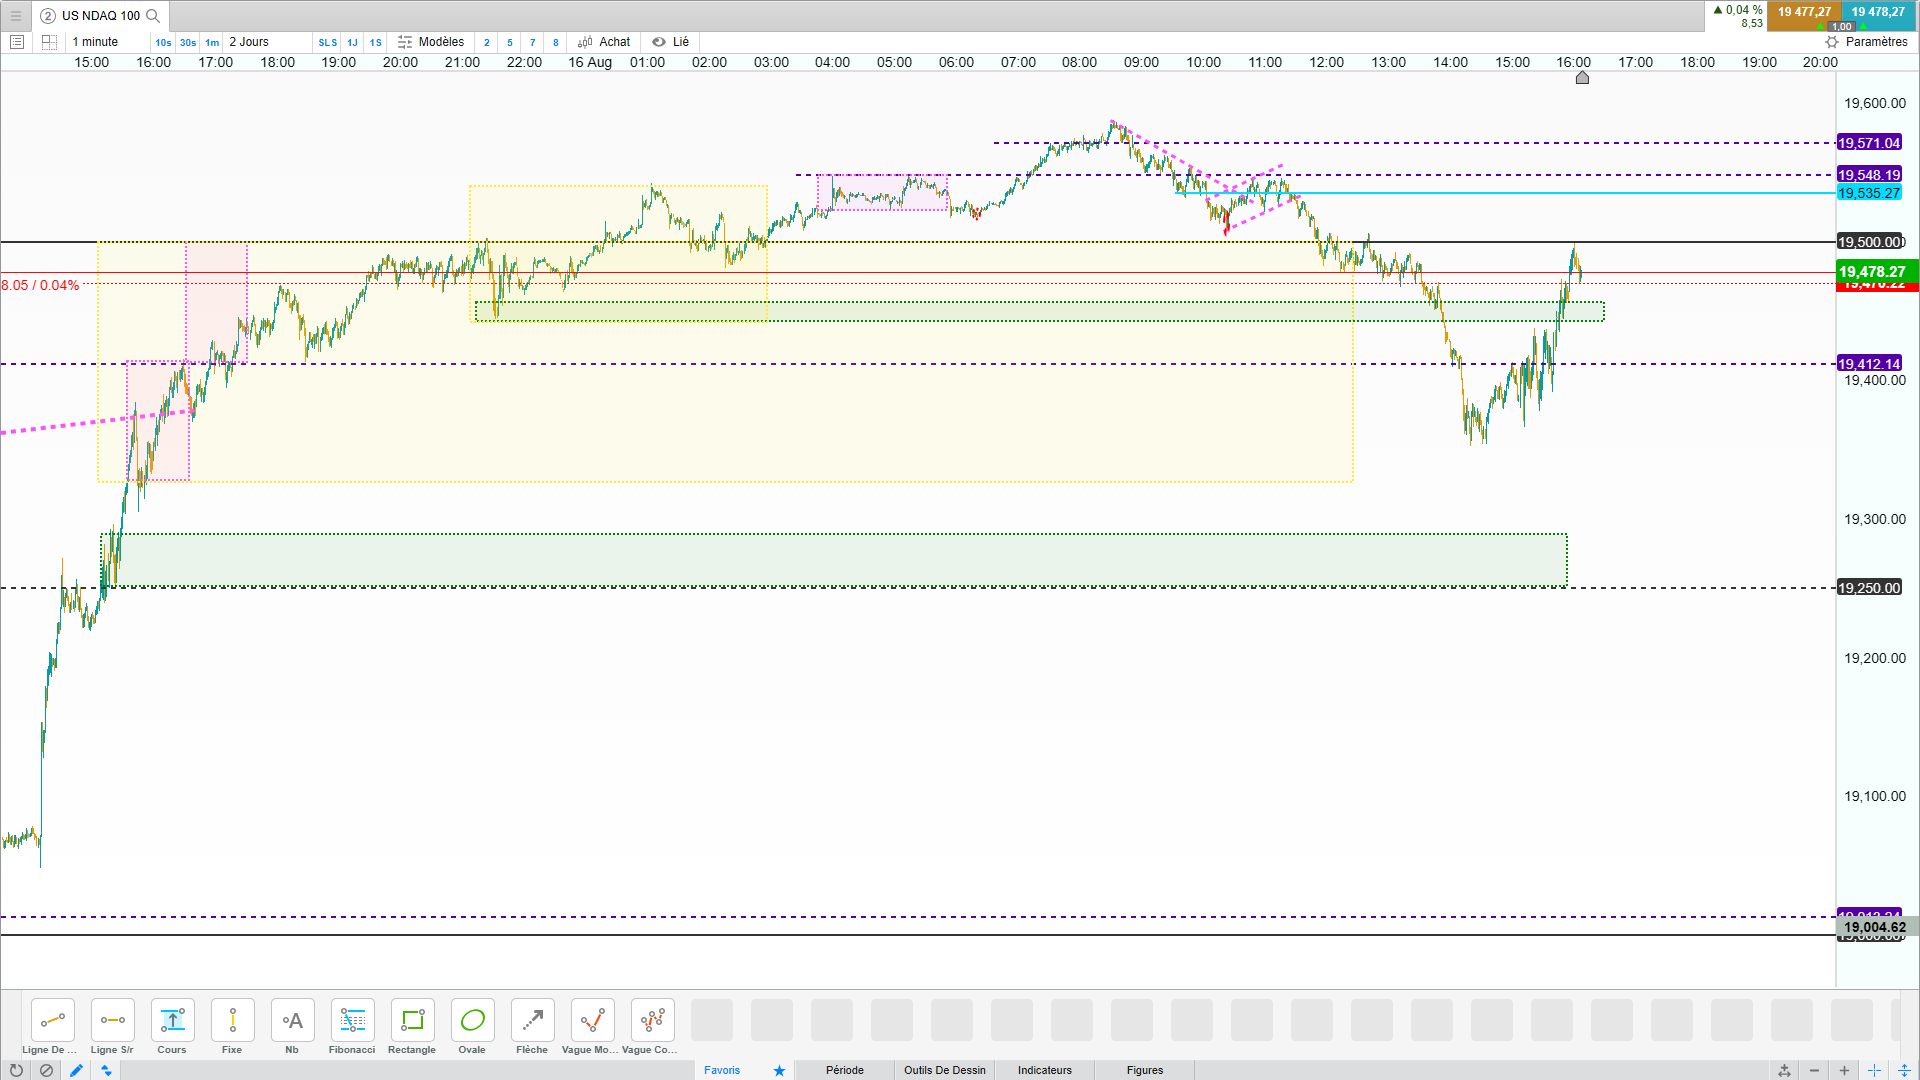Viewport: 1920px width, 1080px height.
Task: Select the Nb text annotation tool
Action: pyautogui.click(x=292, y=1021)
